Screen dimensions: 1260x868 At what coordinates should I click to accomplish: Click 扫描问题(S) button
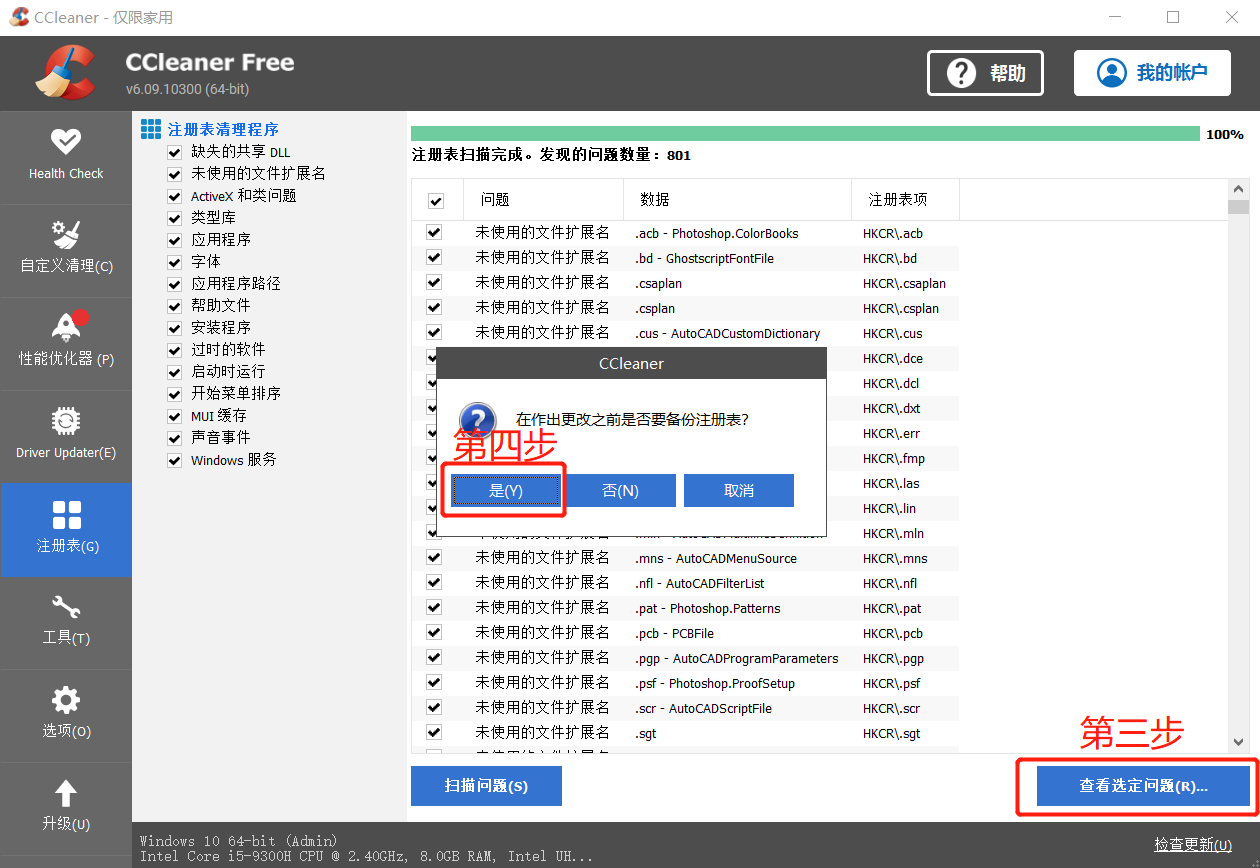click(x=486, y=786)
